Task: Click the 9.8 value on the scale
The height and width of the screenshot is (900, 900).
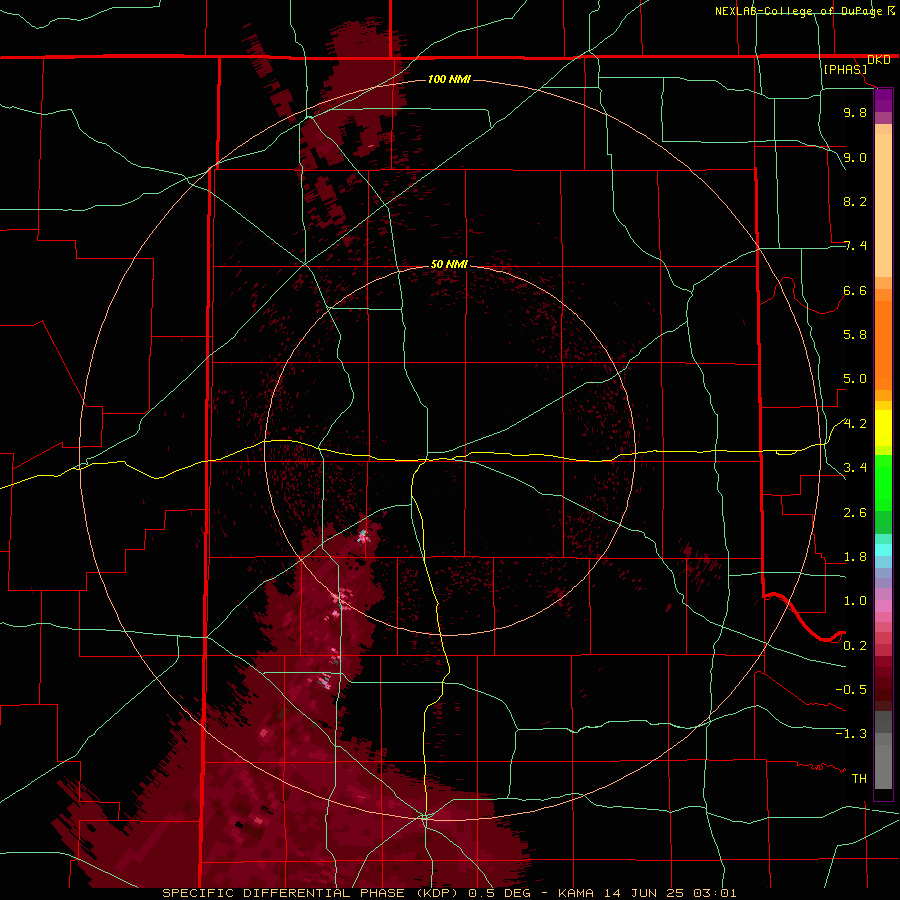Action: pos(855,112)
